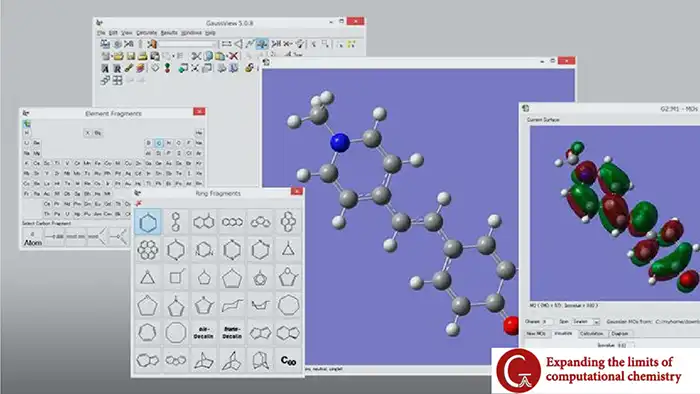
Task: Select the carbon Atom fragment type
Action: (33, 237)
